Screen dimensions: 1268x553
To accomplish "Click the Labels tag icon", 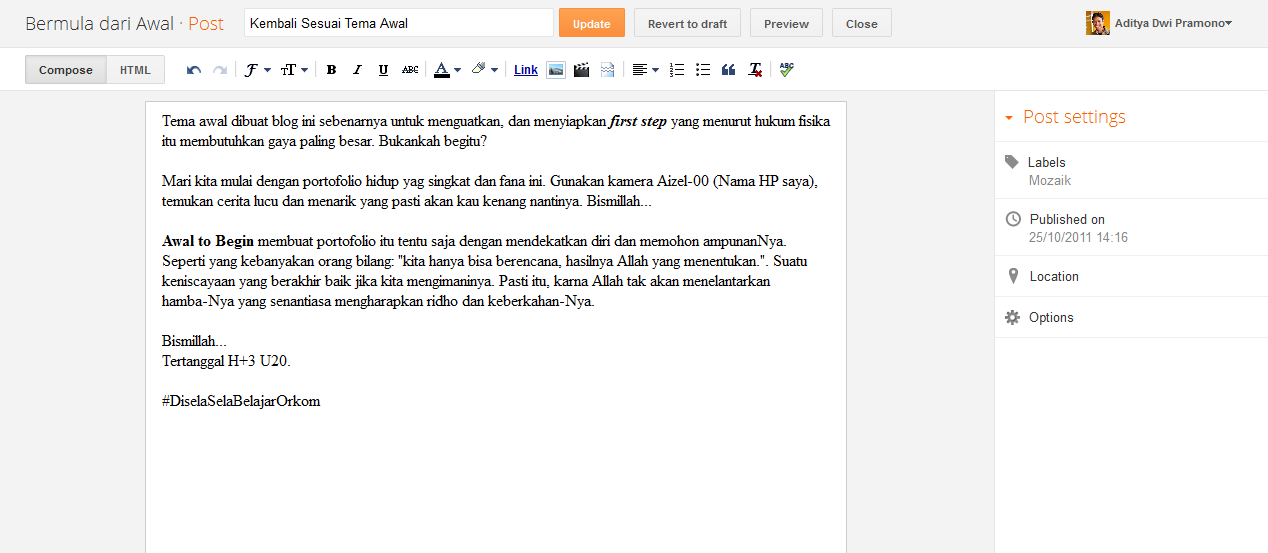I will [1012, 162].
